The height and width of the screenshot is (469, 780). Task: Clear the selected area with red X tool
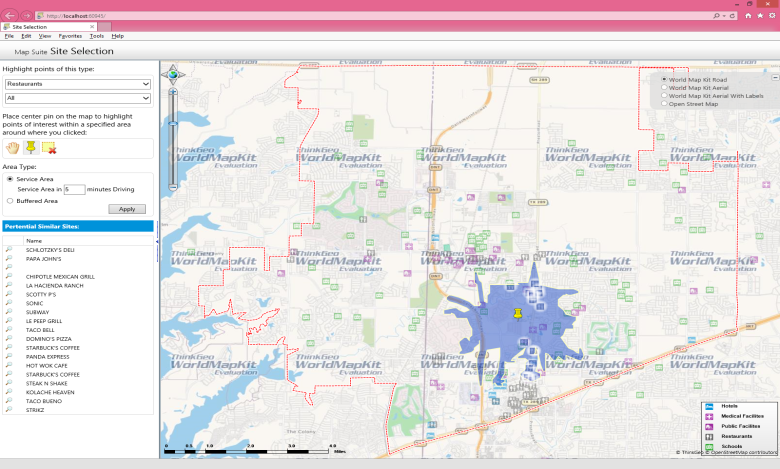pos(49,148)
